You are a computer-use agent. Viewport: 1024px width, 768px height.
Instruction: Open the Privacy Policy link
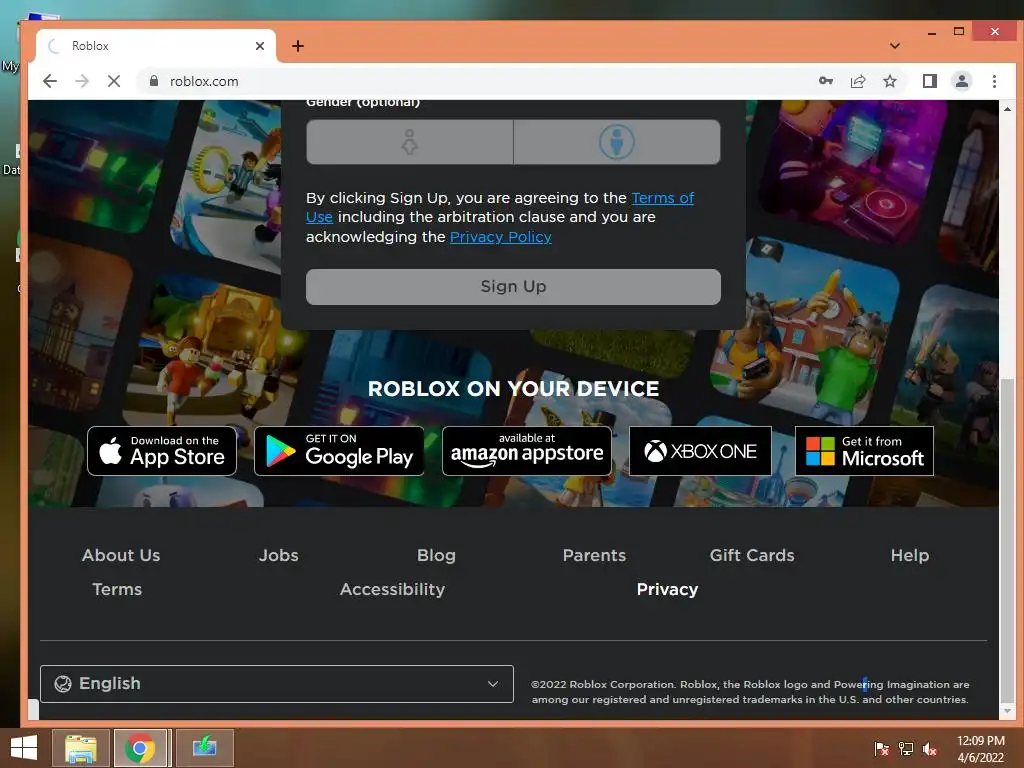pyautogui.click(x=500, y=236)
